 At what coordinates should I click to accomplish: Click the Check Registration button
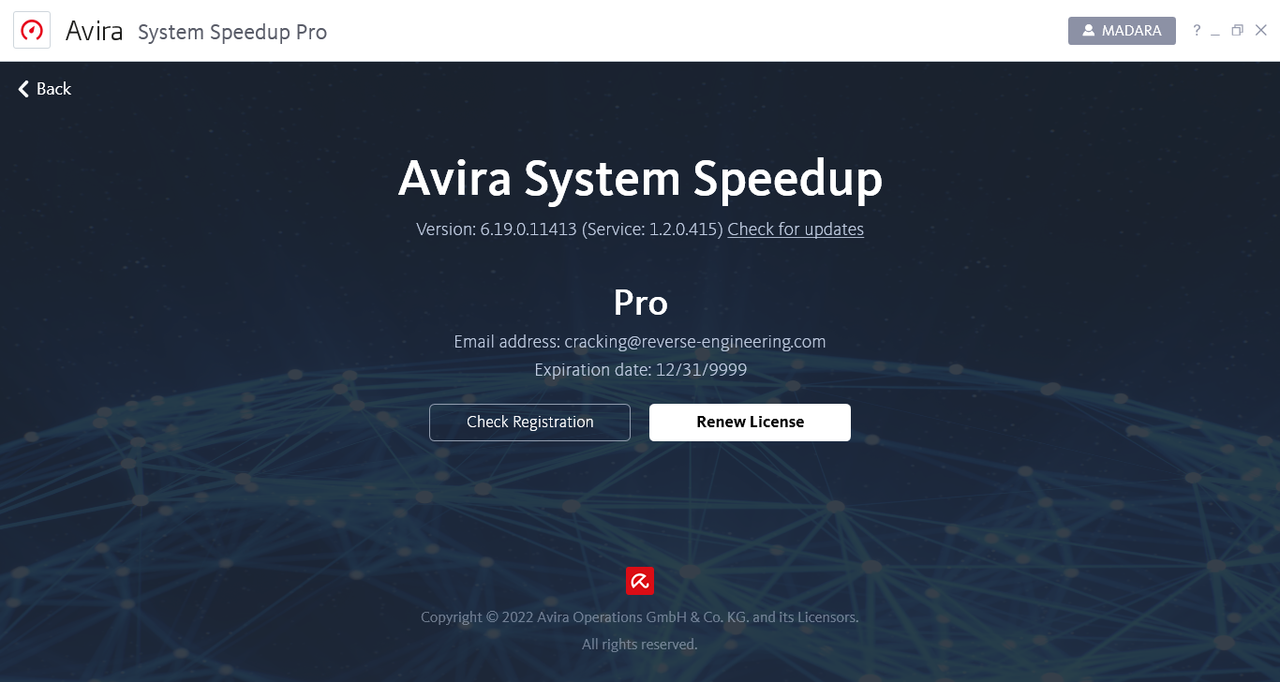point(530,422)
